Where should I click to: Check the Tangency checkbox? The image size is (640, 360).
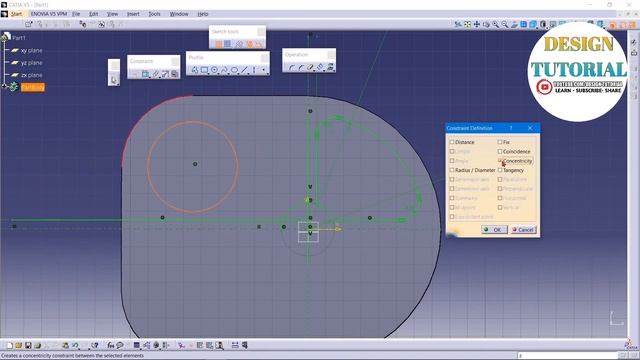pos(500,170)
